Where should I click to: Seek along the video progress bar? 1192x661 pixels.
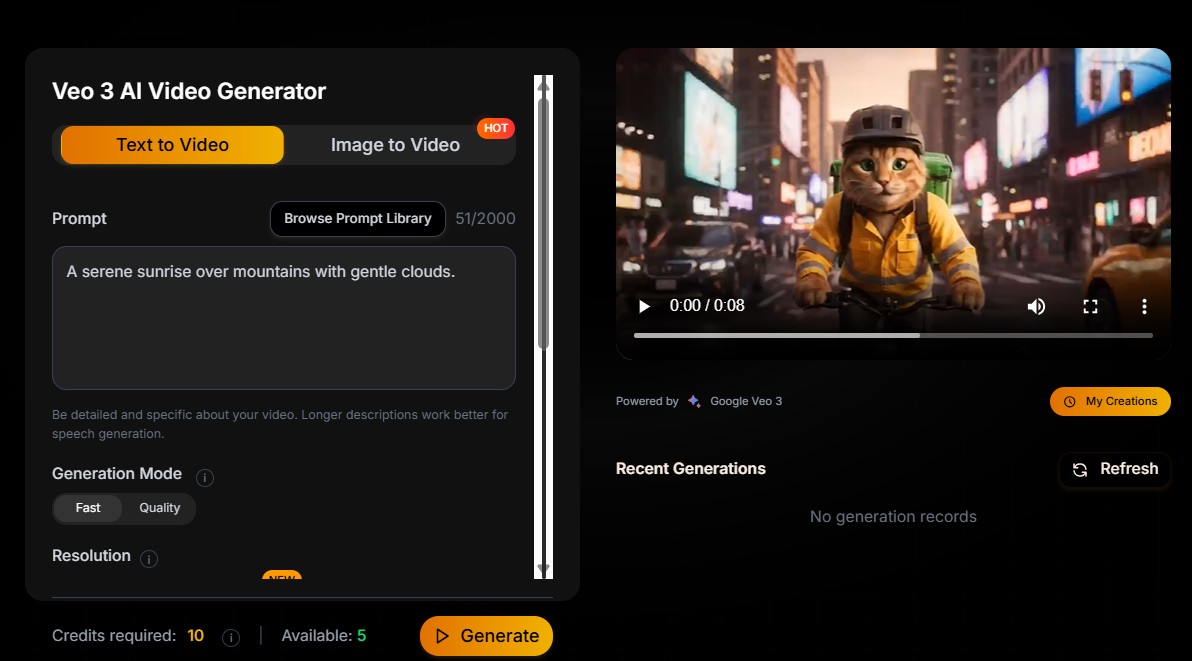point(892,335)
